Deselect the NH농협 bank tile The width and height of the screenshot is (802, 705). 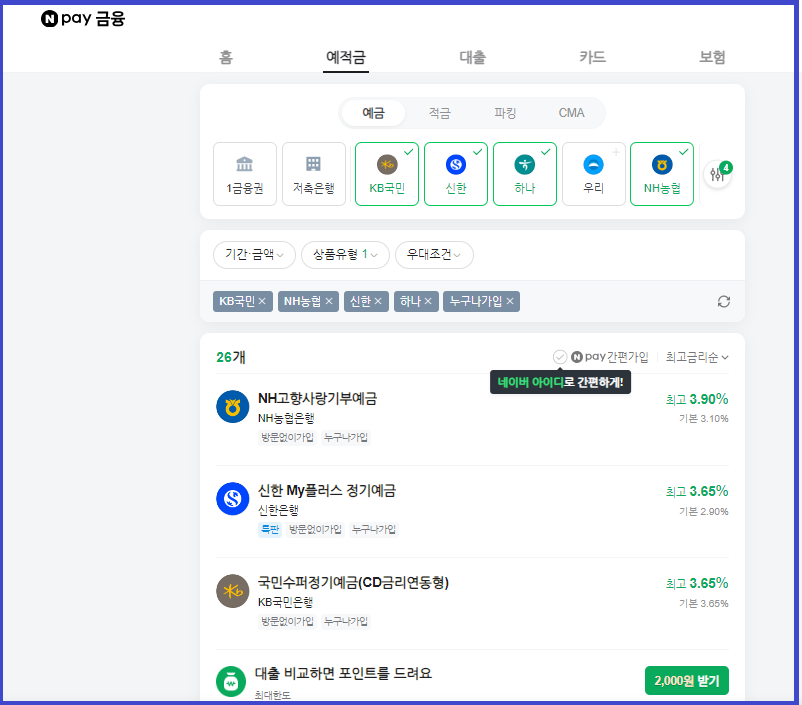[x=662, y=174]
